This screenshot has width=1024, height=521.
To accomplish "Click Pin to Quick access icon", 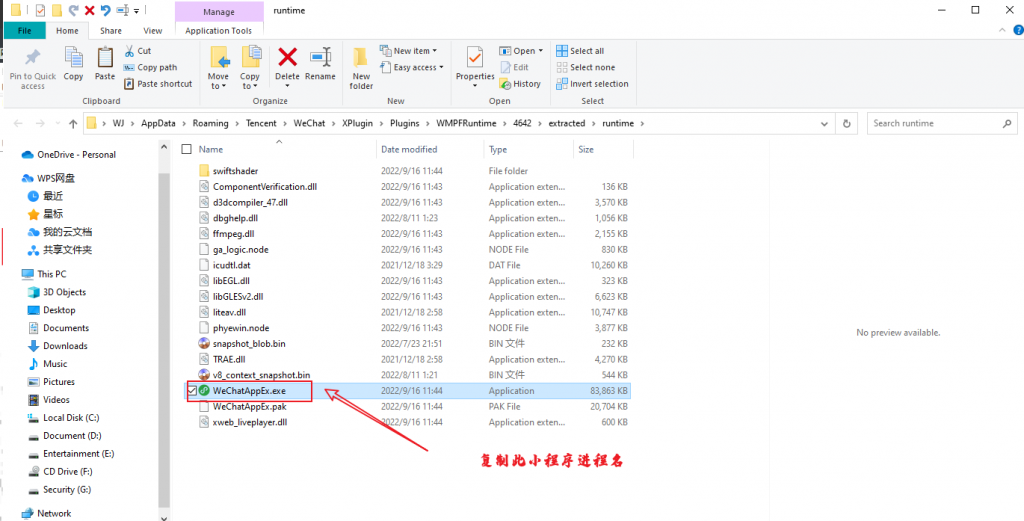I will point(32,58).
